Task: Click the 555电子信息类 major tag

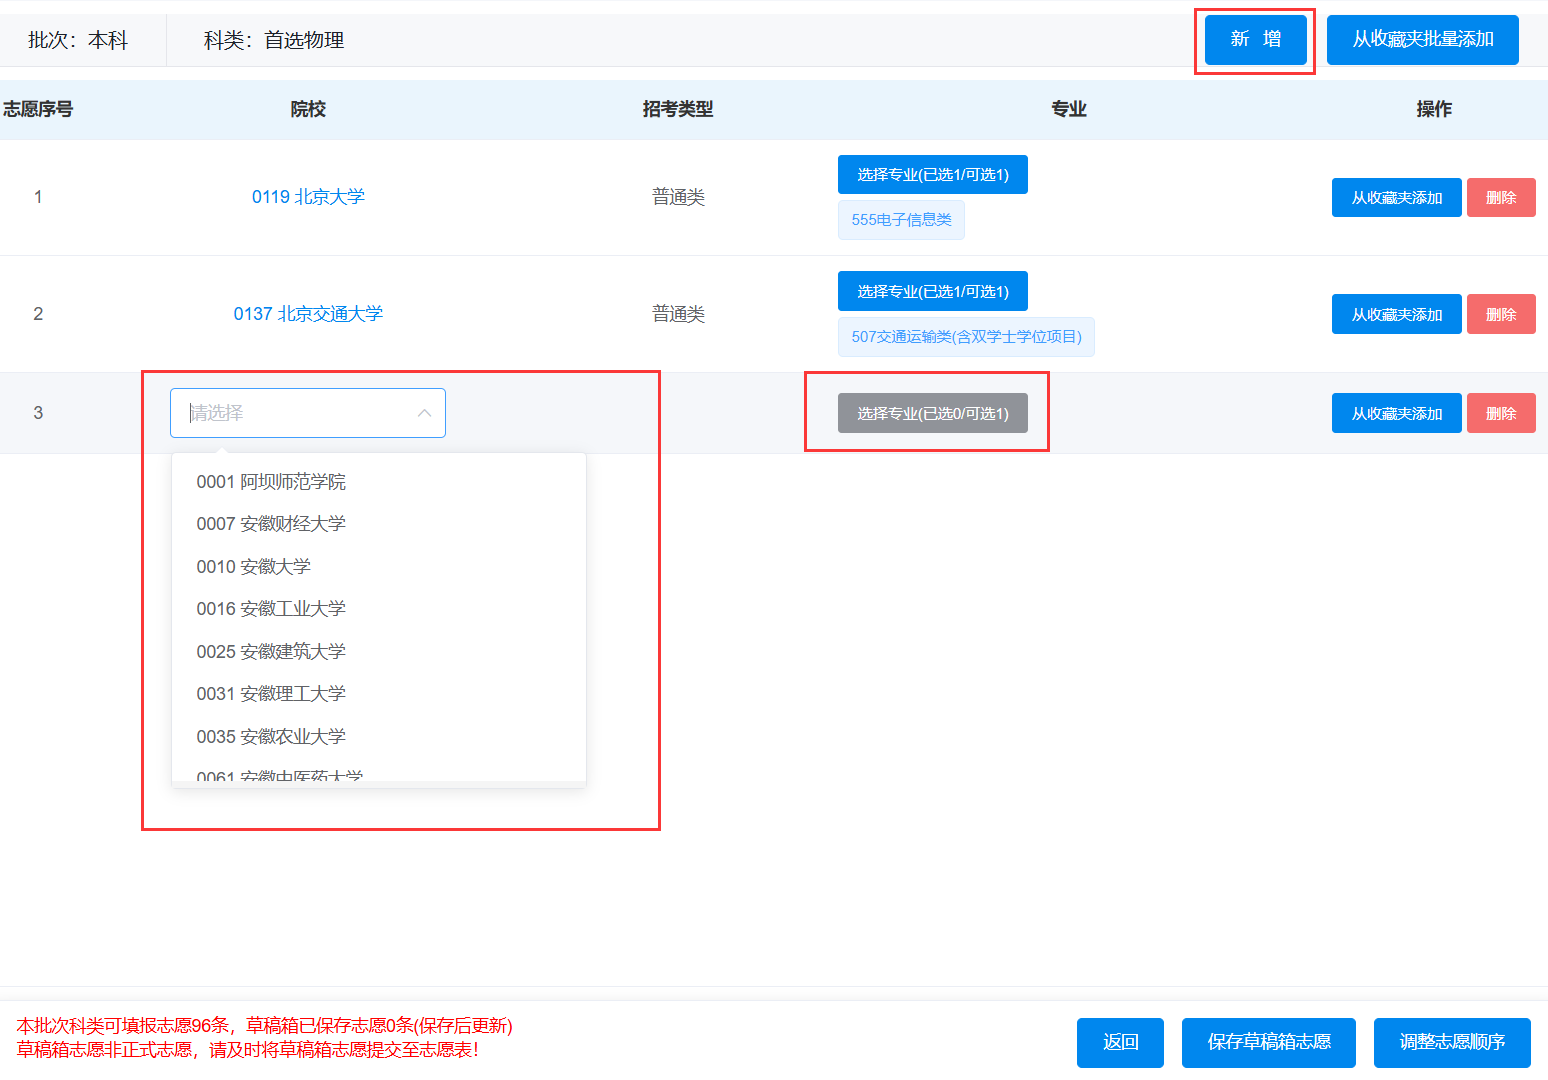Action: 901,220
